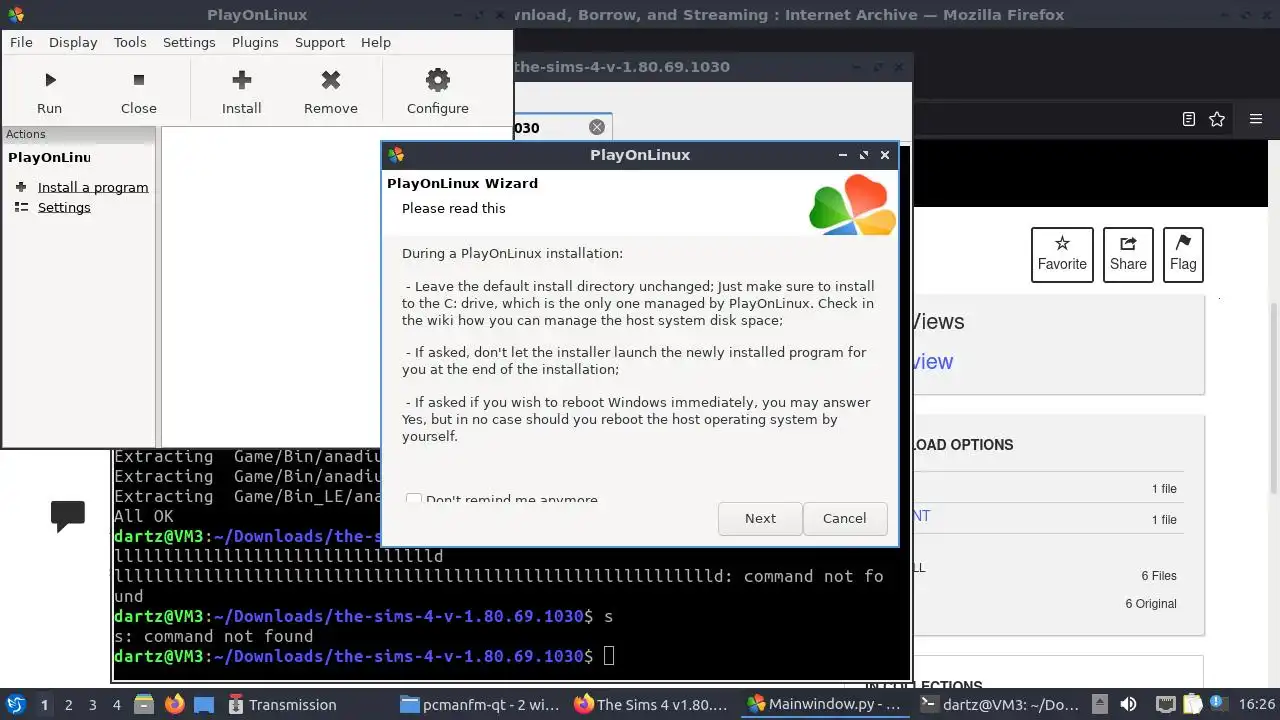Viewport: 1280px width, 720px height.
Task: Open the File menu in PlayOnLinux
Action: pyautogui.click(x=21, y=42)
